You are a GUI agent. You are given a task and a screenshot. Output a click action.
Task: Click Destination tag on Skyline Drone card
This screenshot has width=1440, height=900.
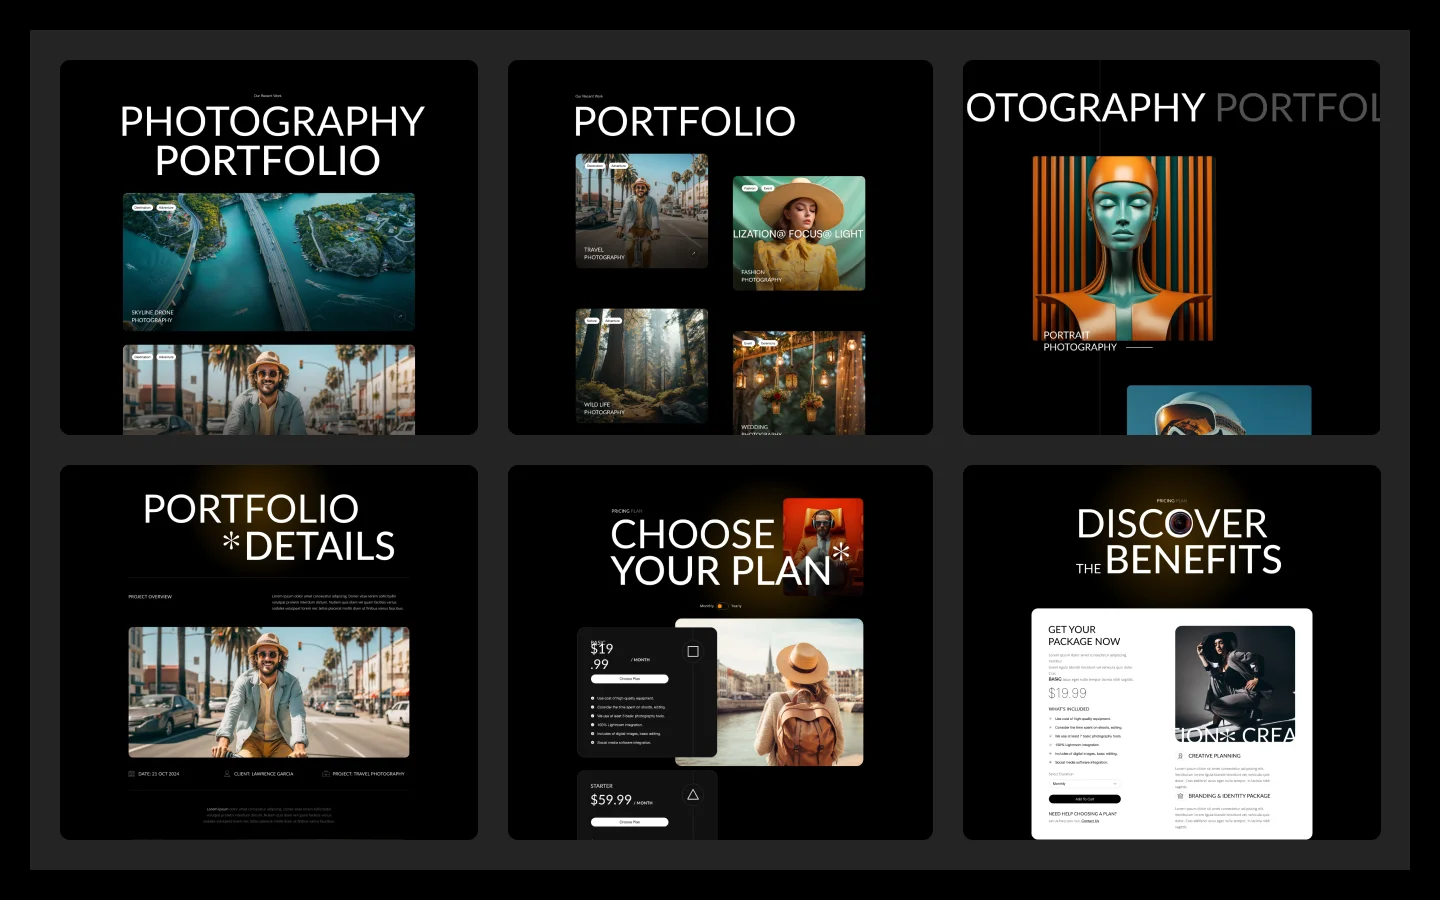(143, 208)
